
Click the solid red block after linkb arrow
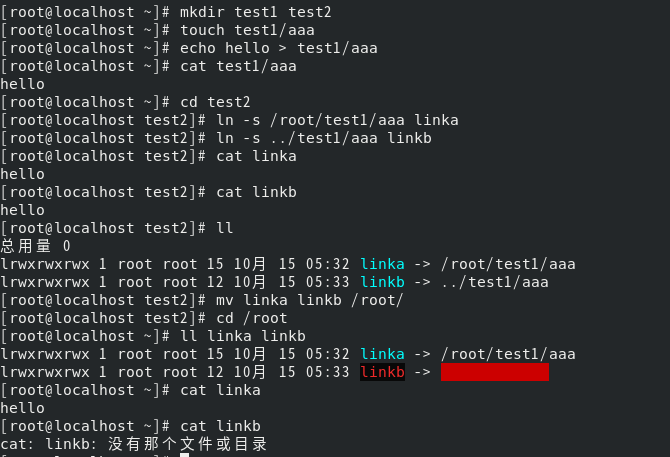coord(494,372)
